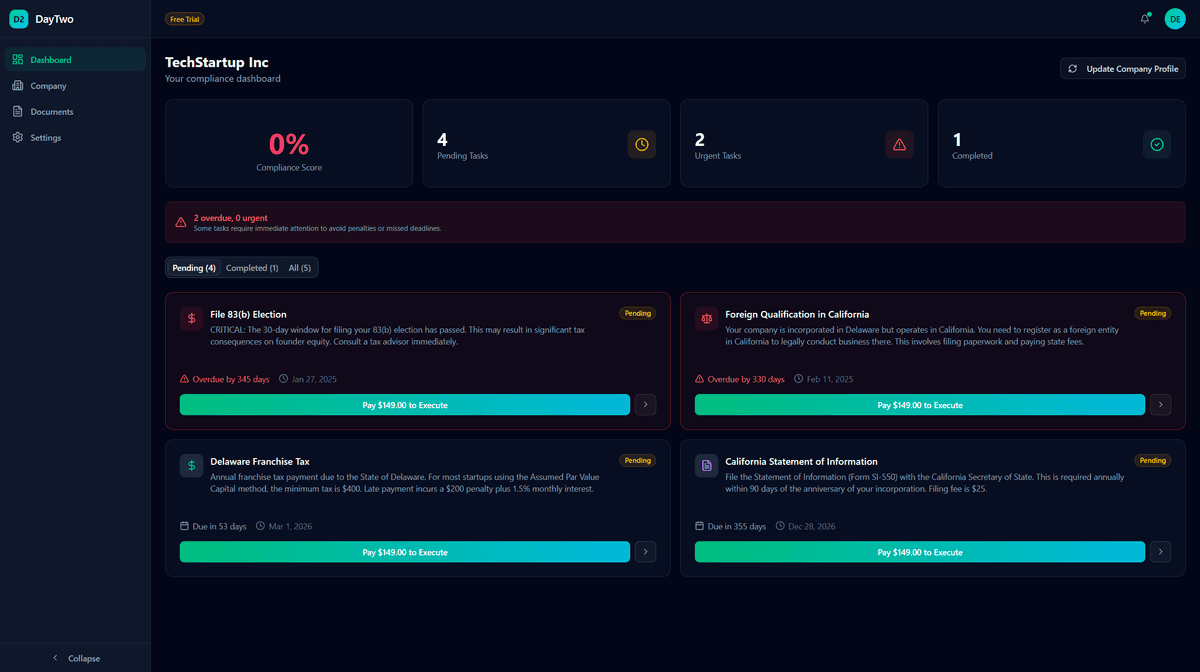This screenshot has height=672, width=1200.
Task: Click the 0% Compliance Score display
Action: pyautogui.click(x=288, y=142)
